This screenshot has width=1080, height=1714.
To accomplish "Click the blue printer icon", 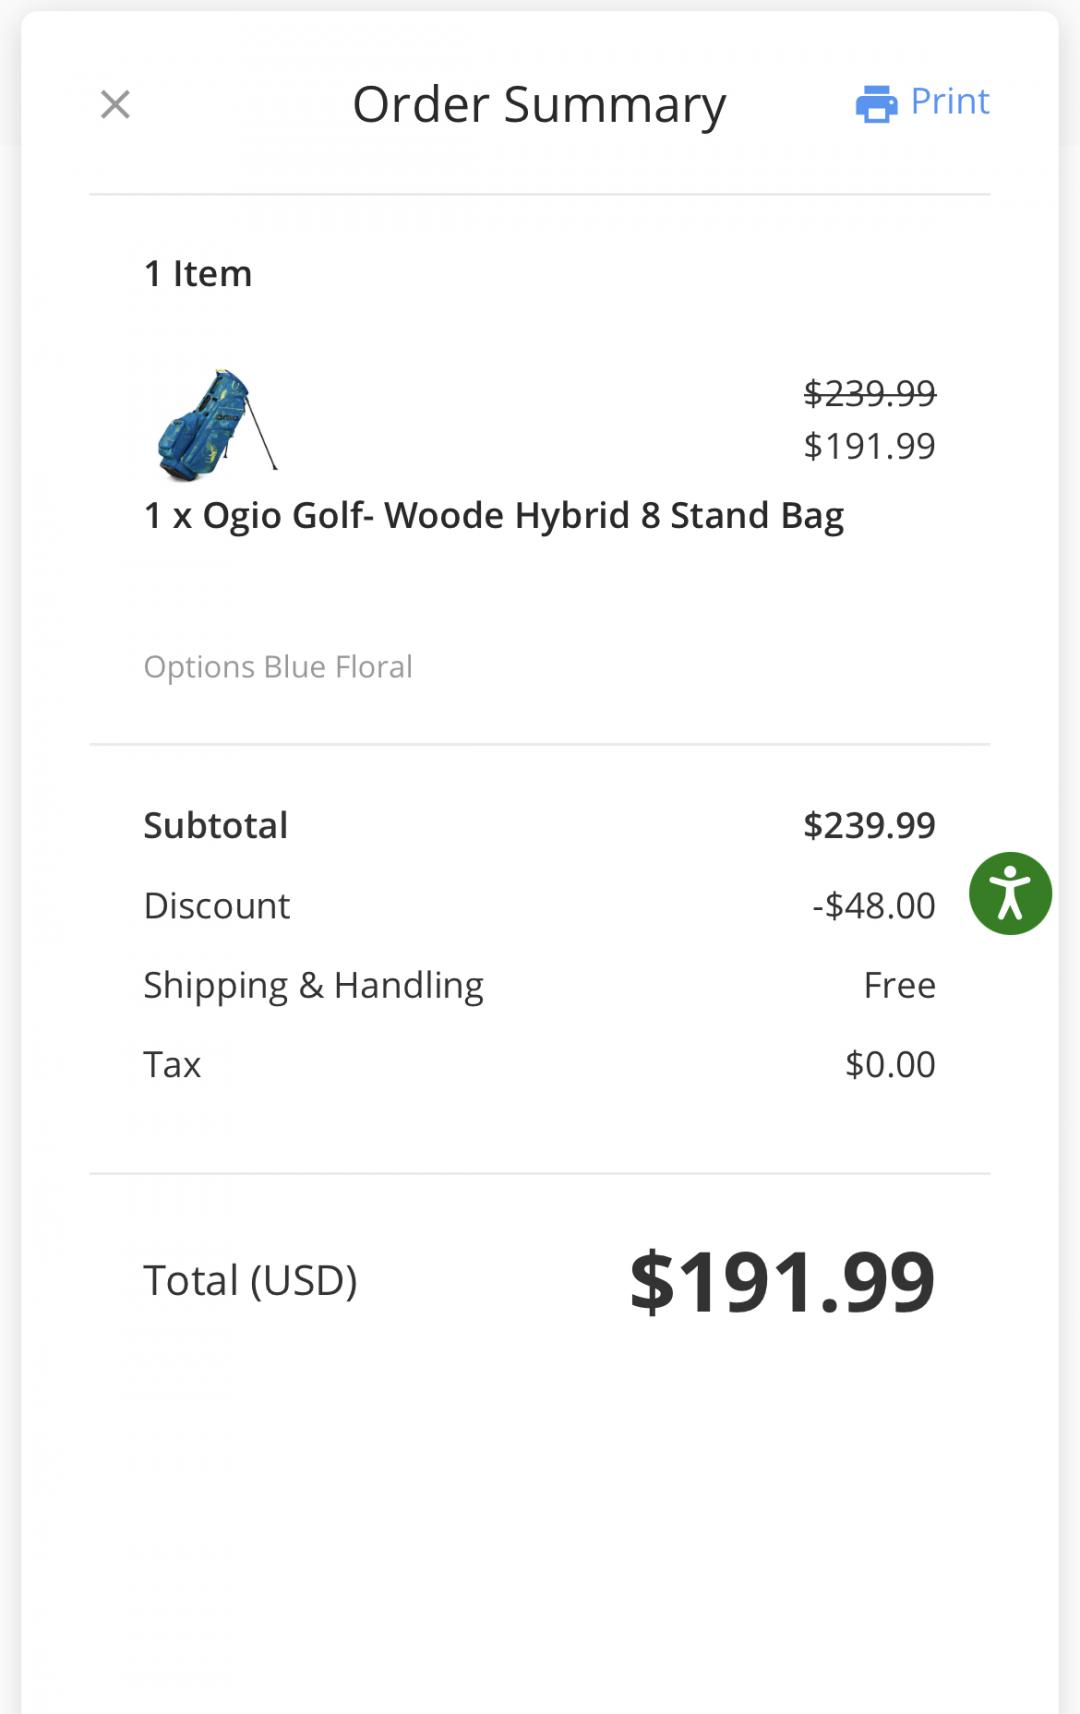I will pos(876,103).
